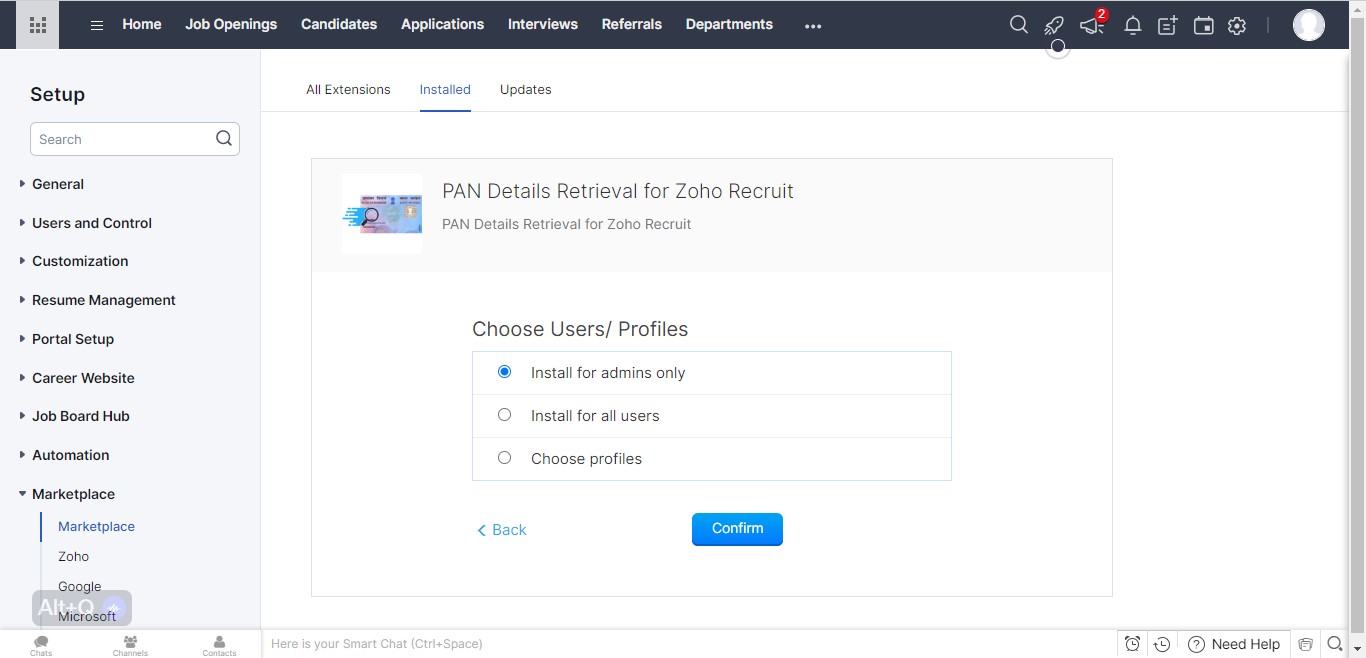Open Microsoft under Marketplace

[87, 616]
